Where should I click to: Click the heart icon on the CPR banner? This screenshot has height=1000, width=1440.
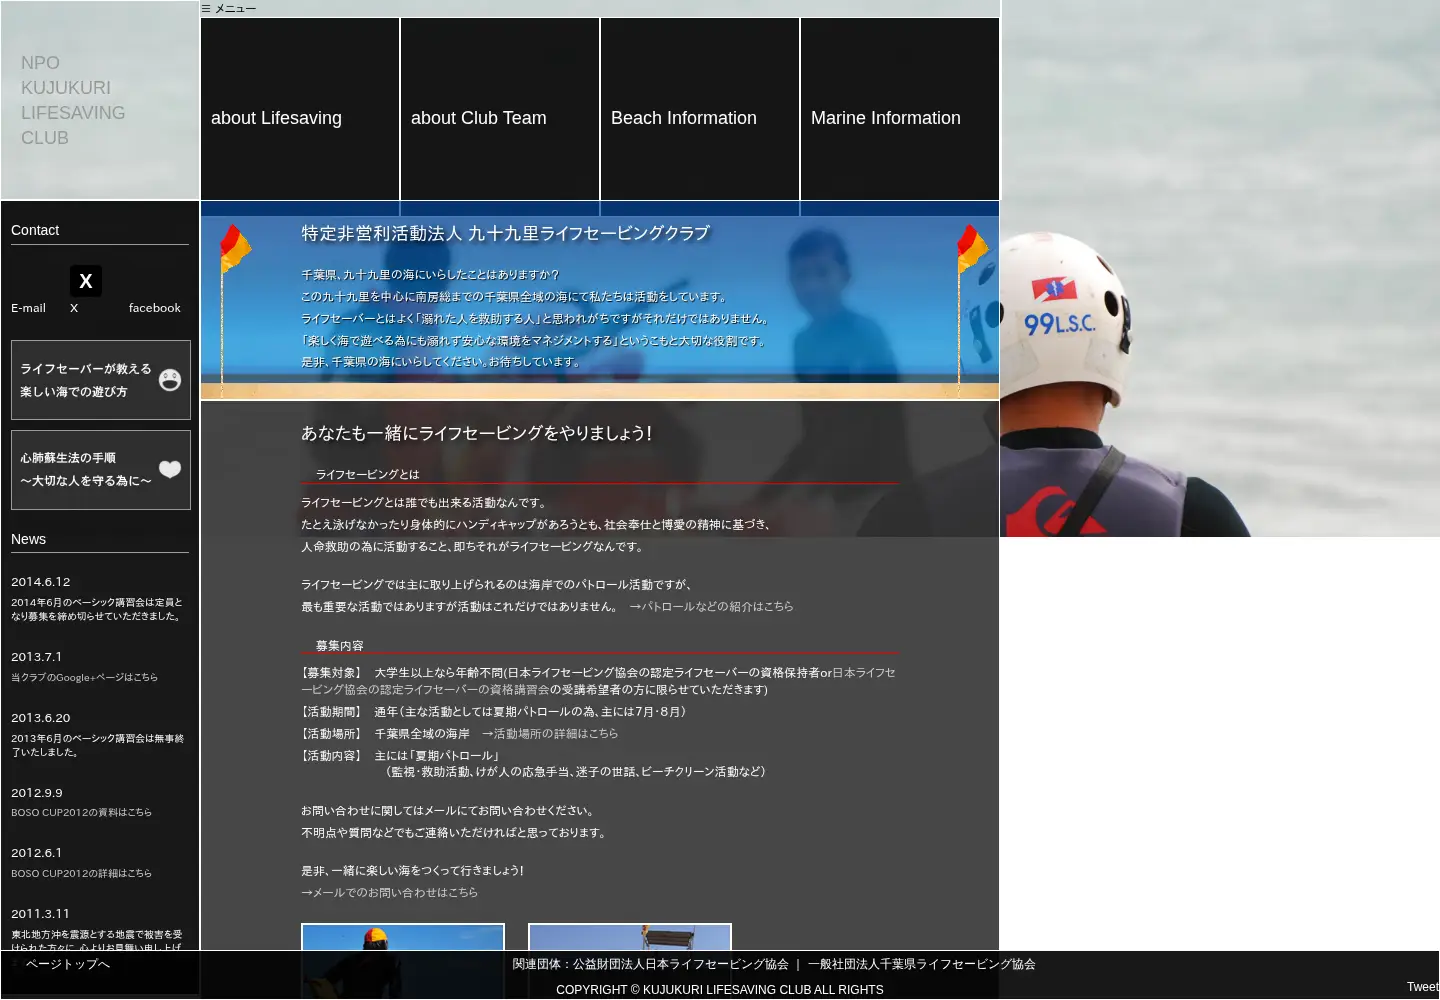[170, 469]
